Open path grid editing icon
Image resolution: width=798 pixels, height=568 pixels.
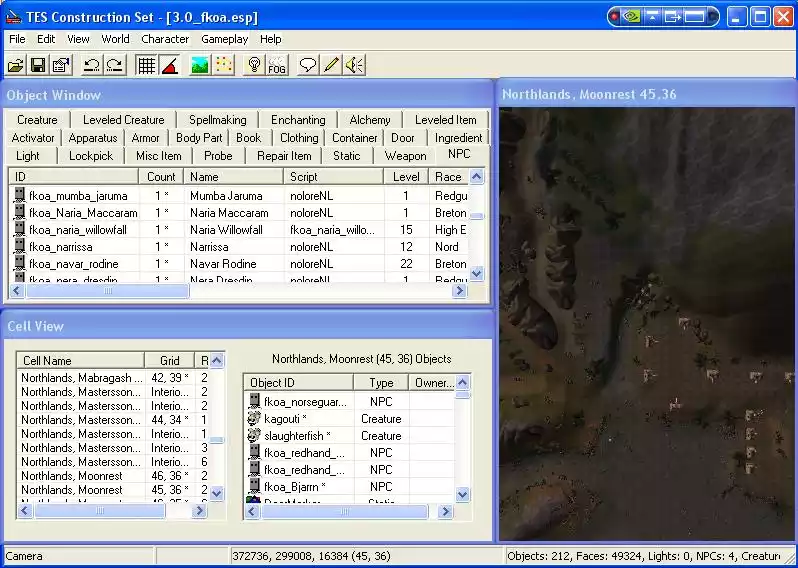click(x=223, y=65)
